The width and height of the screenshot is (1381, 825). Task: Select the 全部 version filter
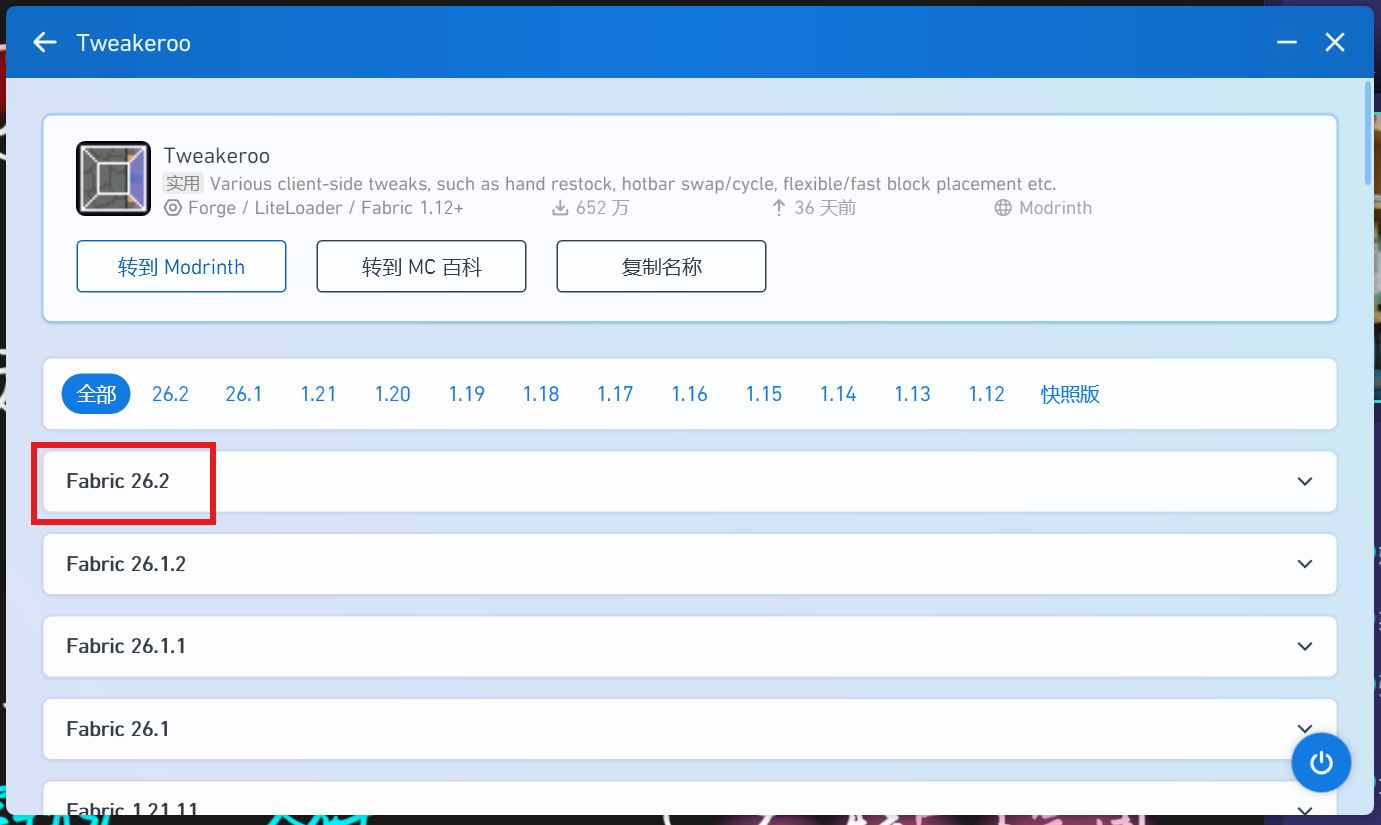coord(96,394)
